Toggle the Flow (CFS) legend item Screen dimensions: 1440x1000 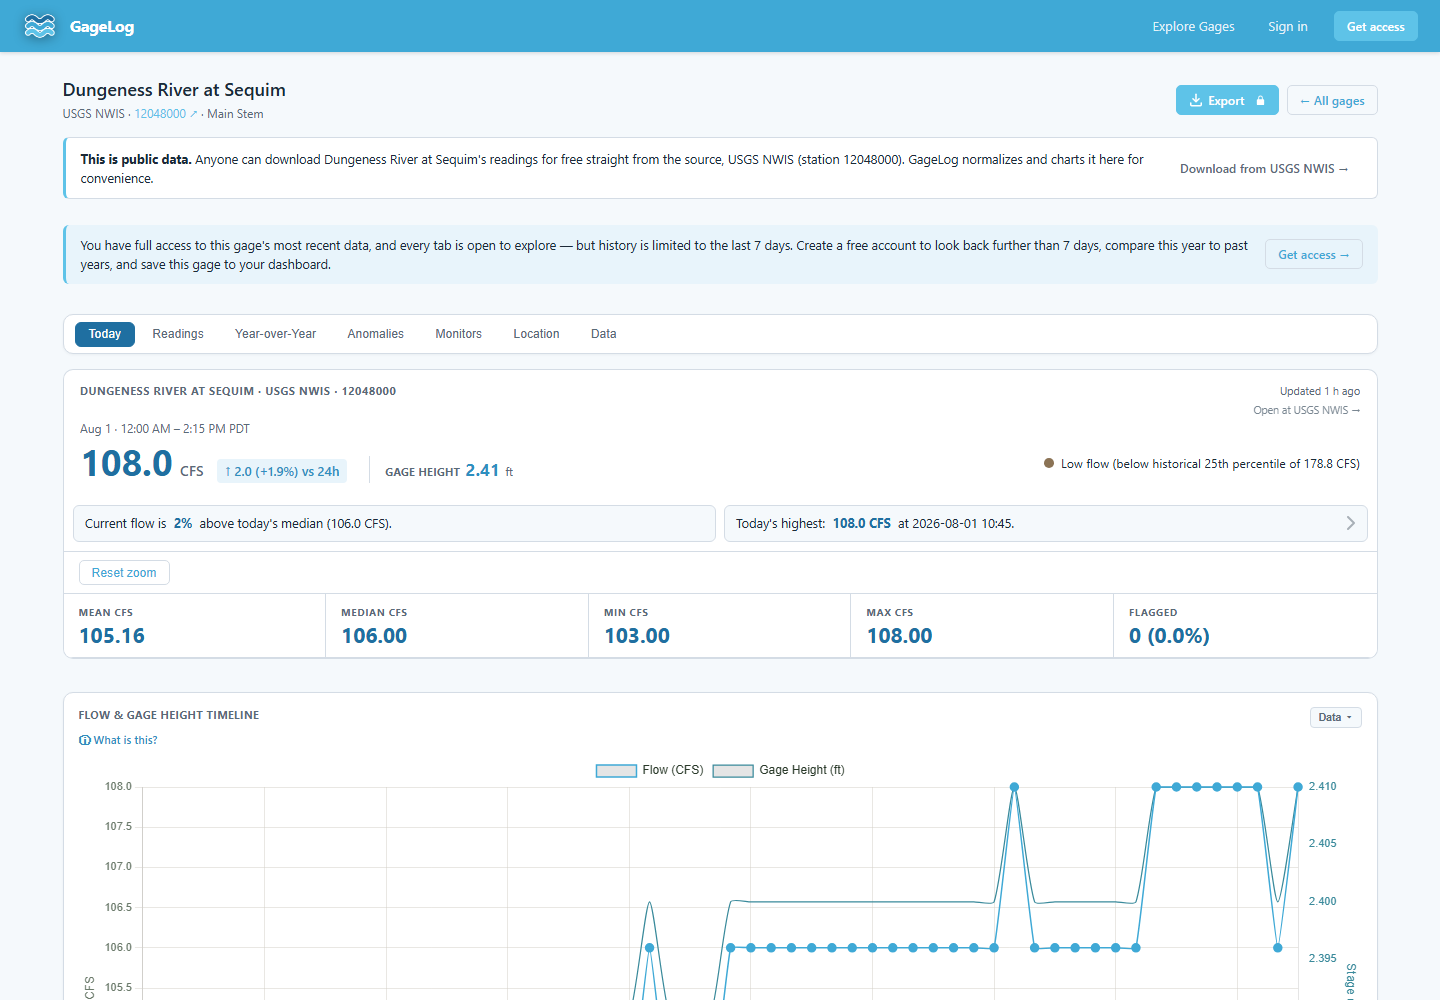(650, 770)
